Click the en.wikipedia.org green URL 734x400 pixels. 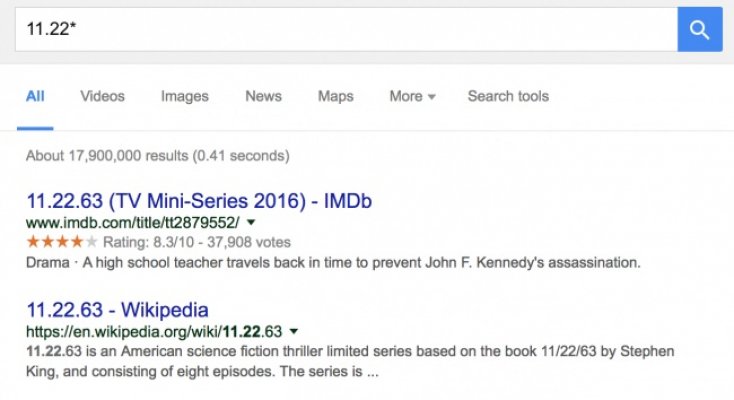coord(154,330)
